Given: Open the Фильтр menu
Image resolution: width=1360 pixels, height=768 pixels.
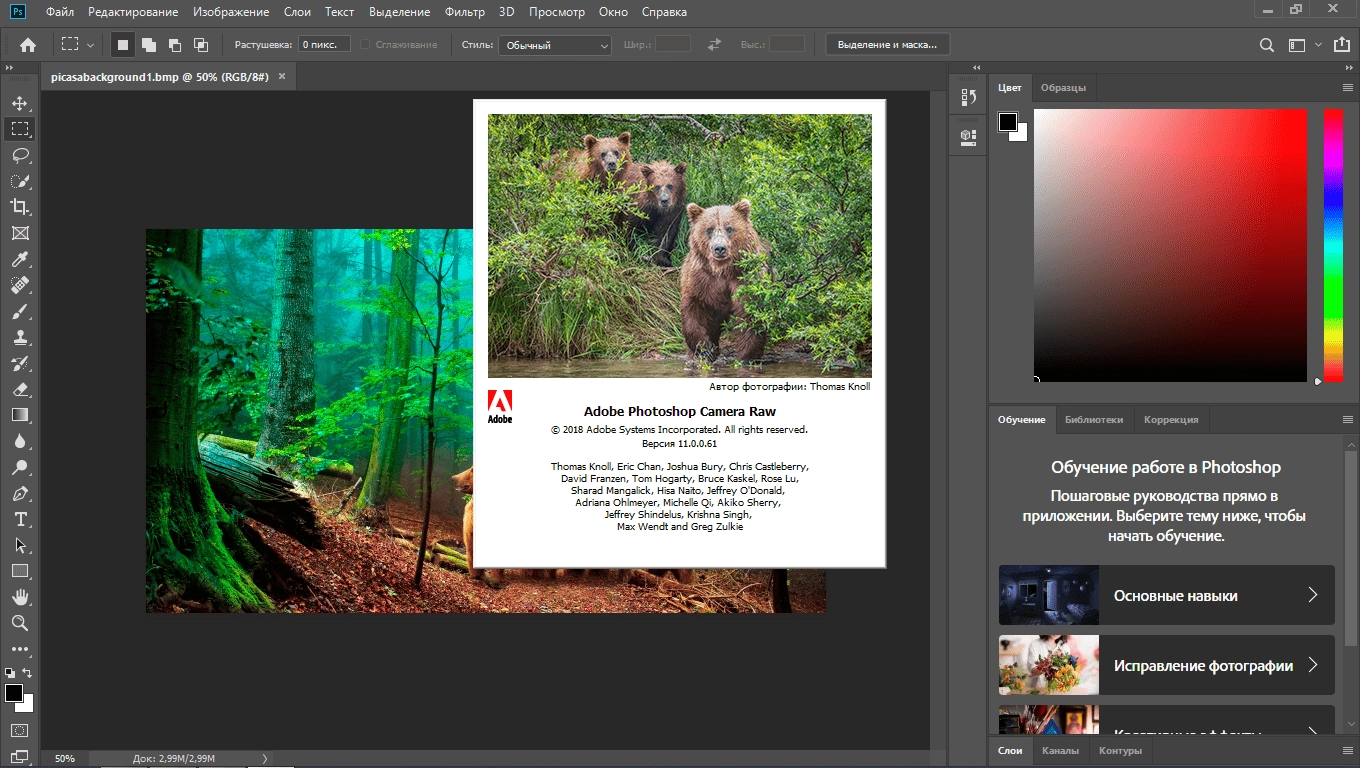Looking at the screenshot, I should [x=464, y=12].
